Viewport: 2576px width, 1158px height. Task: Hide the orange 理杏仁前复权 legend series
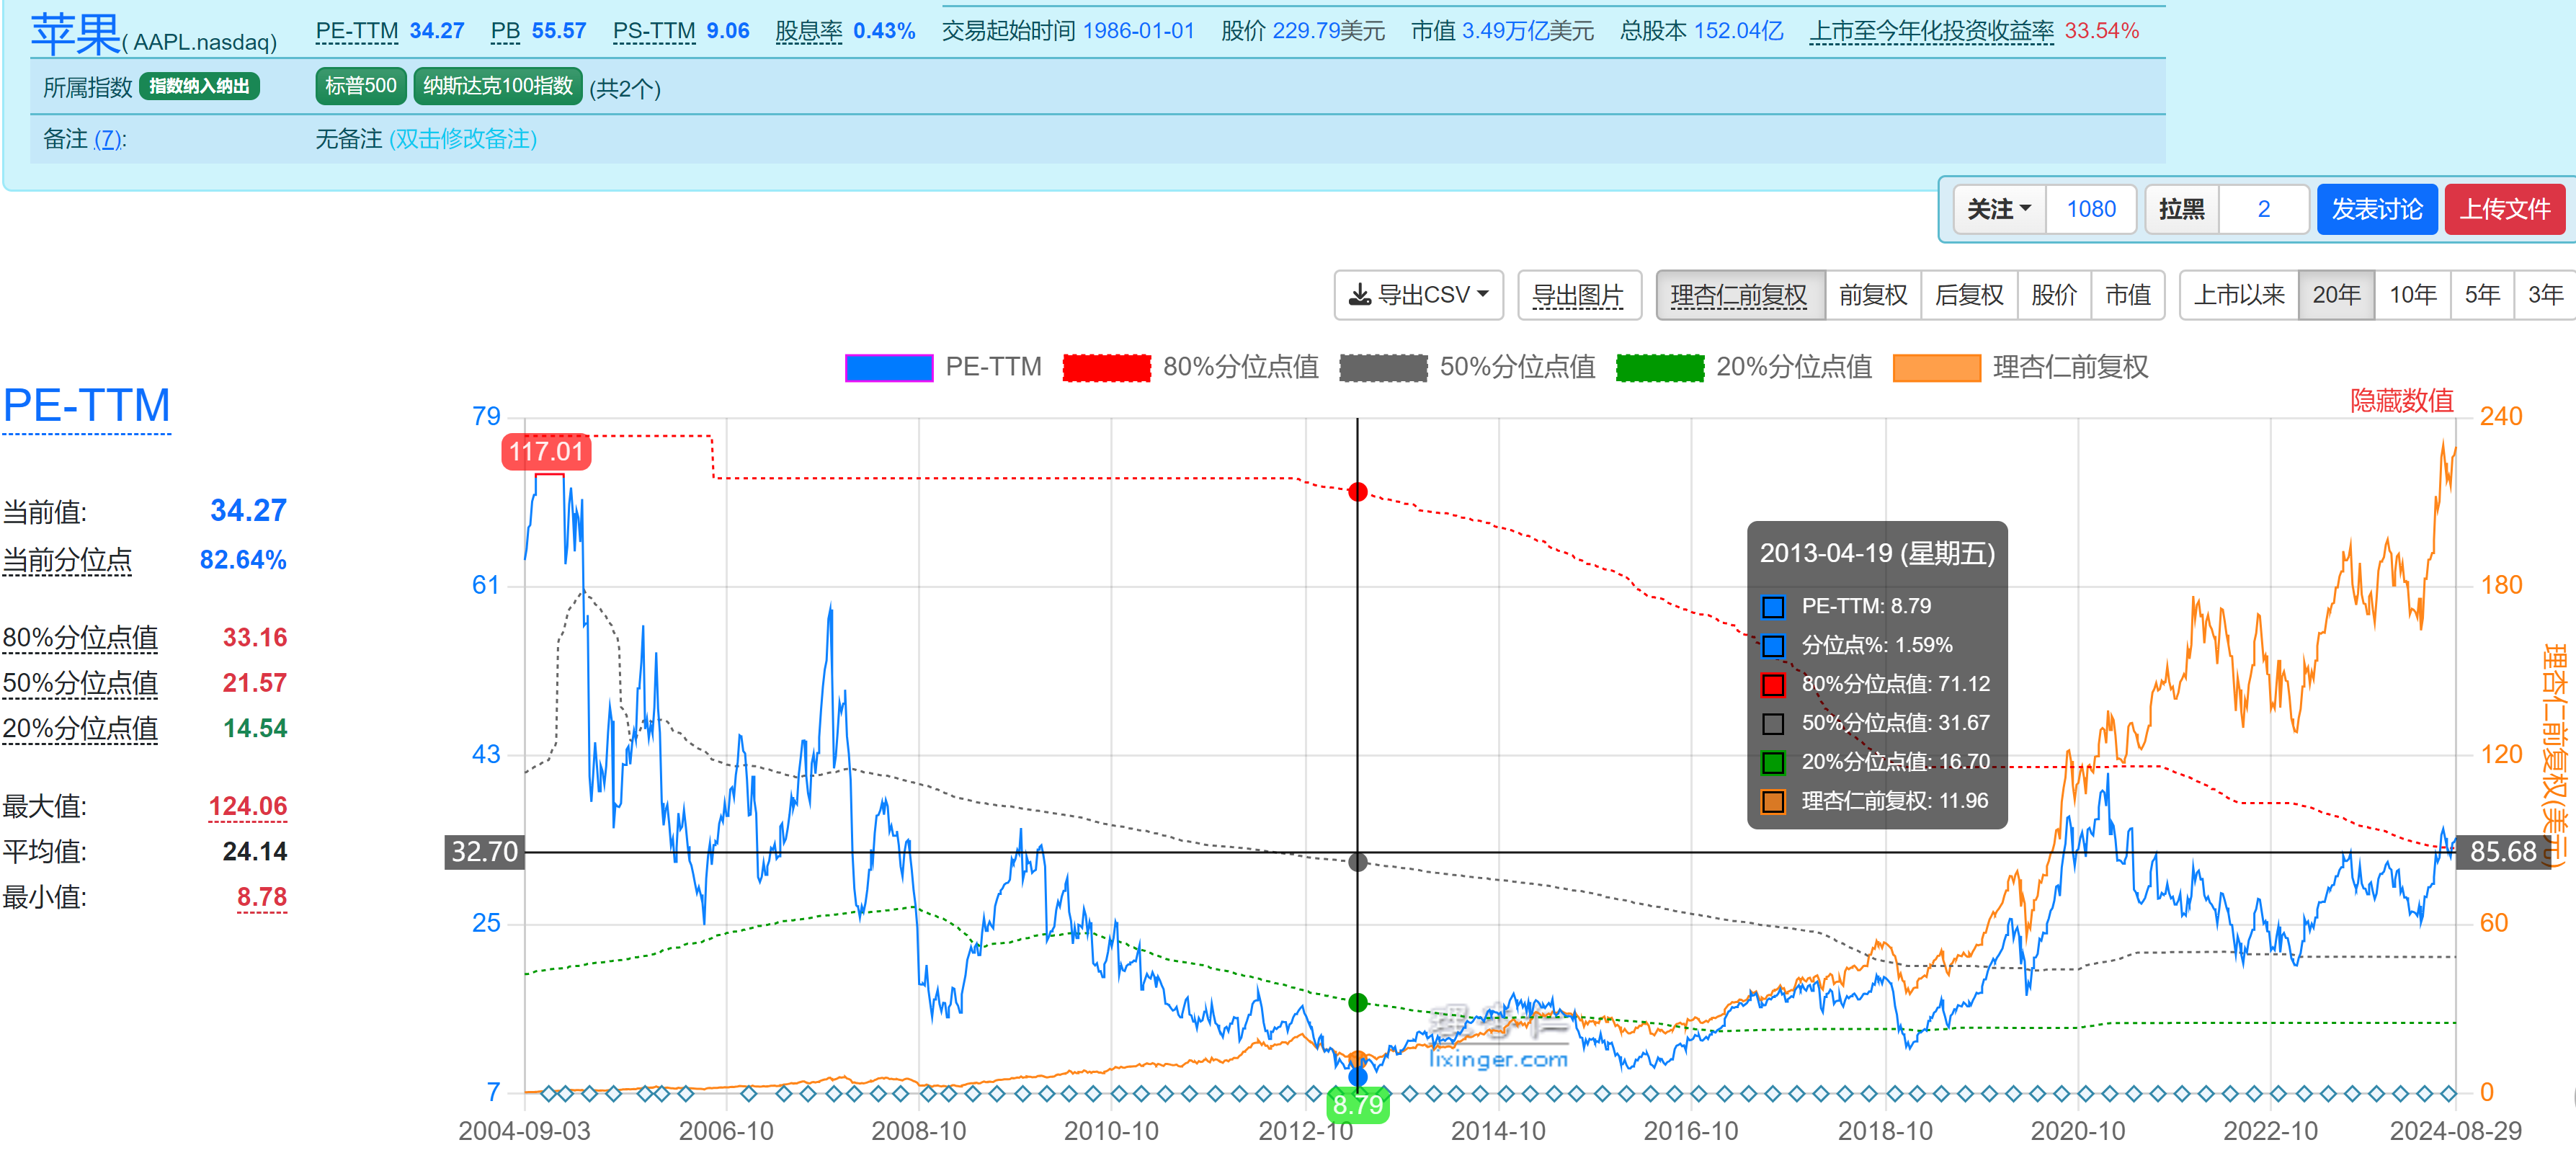1936,367
